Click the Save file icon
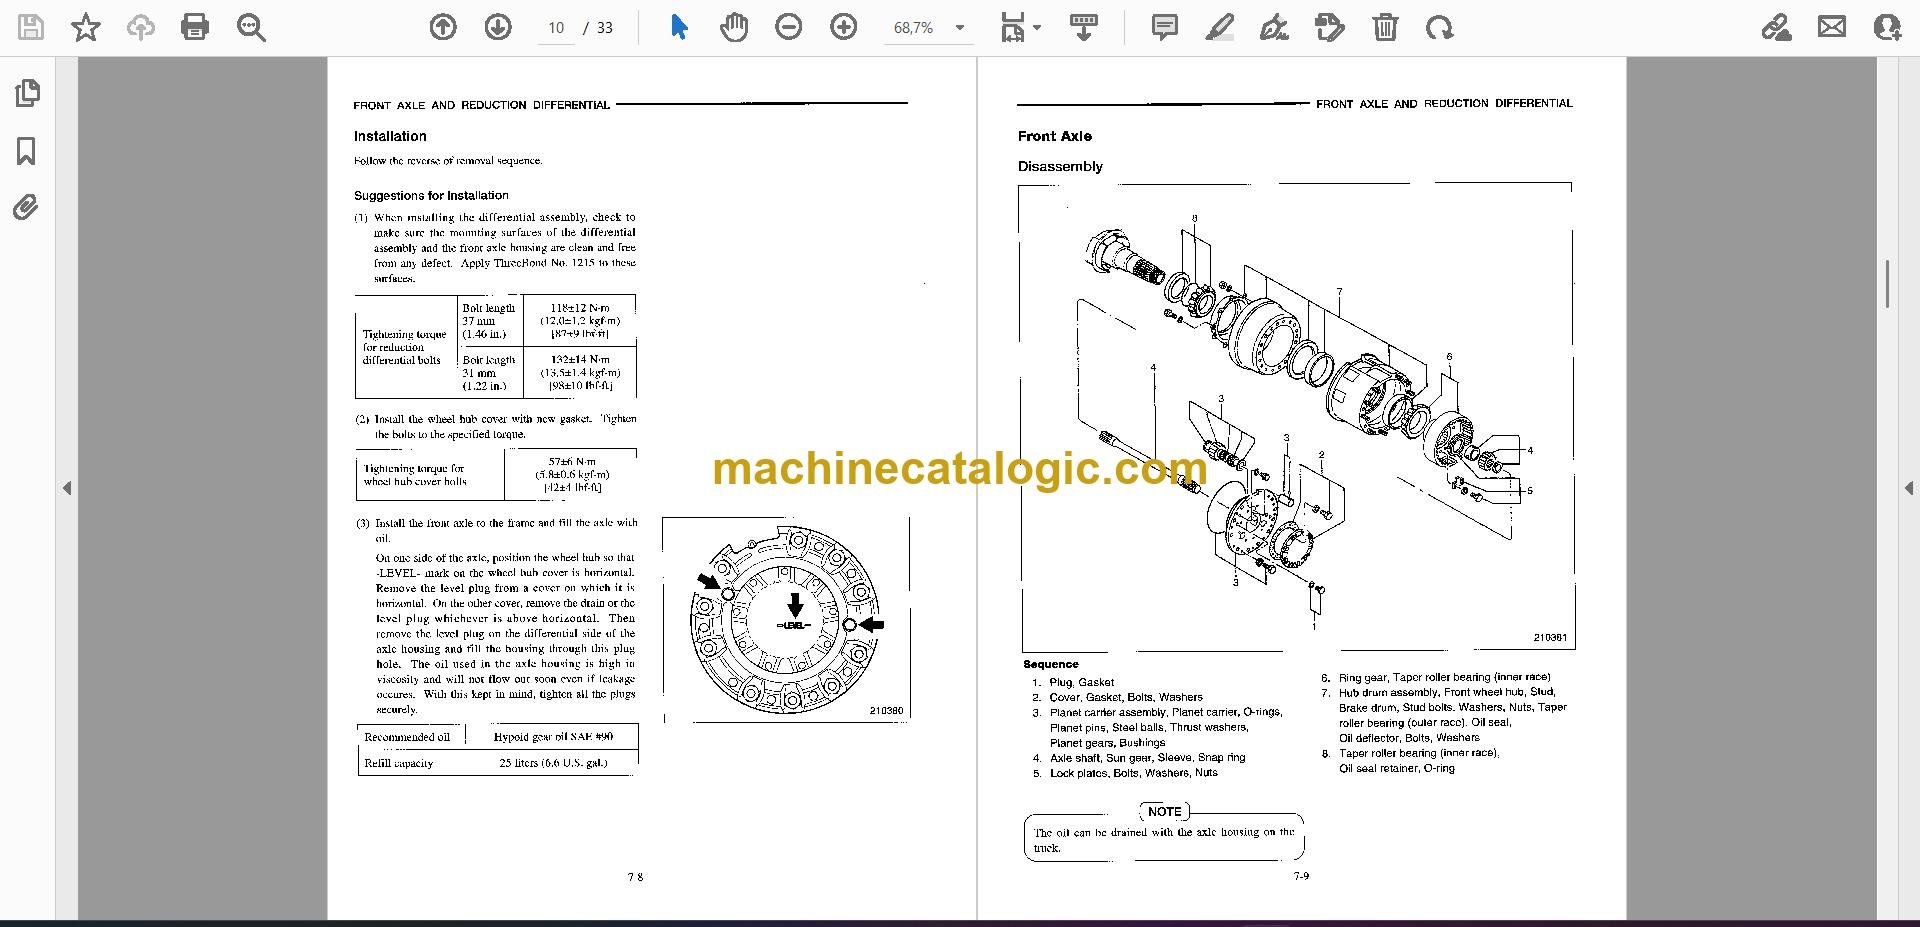Viewport: 1920px width, 927px height. (x=31, y=28)
